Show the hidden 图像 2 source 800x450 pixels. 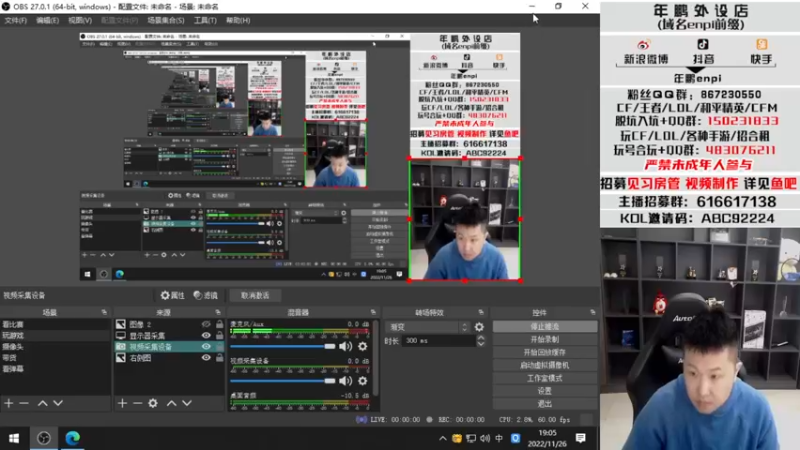click(x=206, y=324)
